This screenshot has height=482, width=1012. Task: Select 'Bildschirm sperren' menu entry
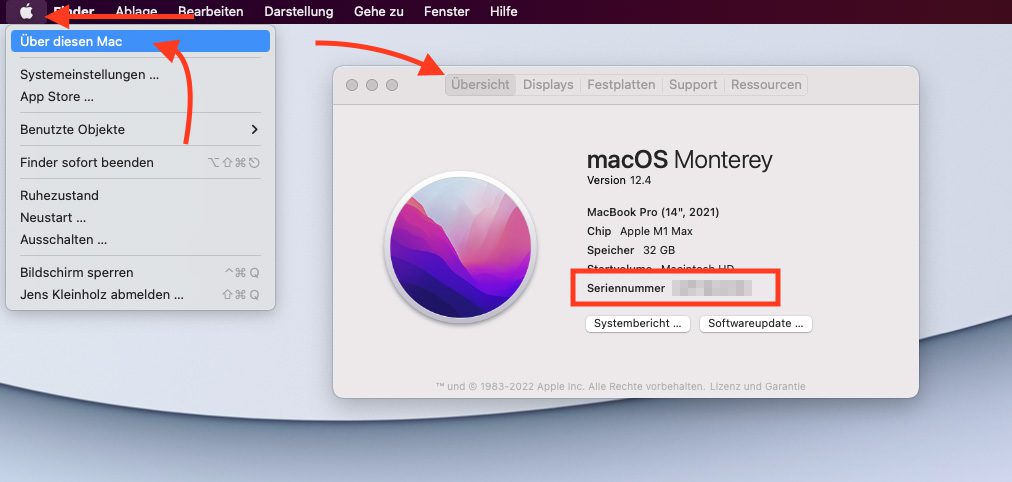click(140, 272)
